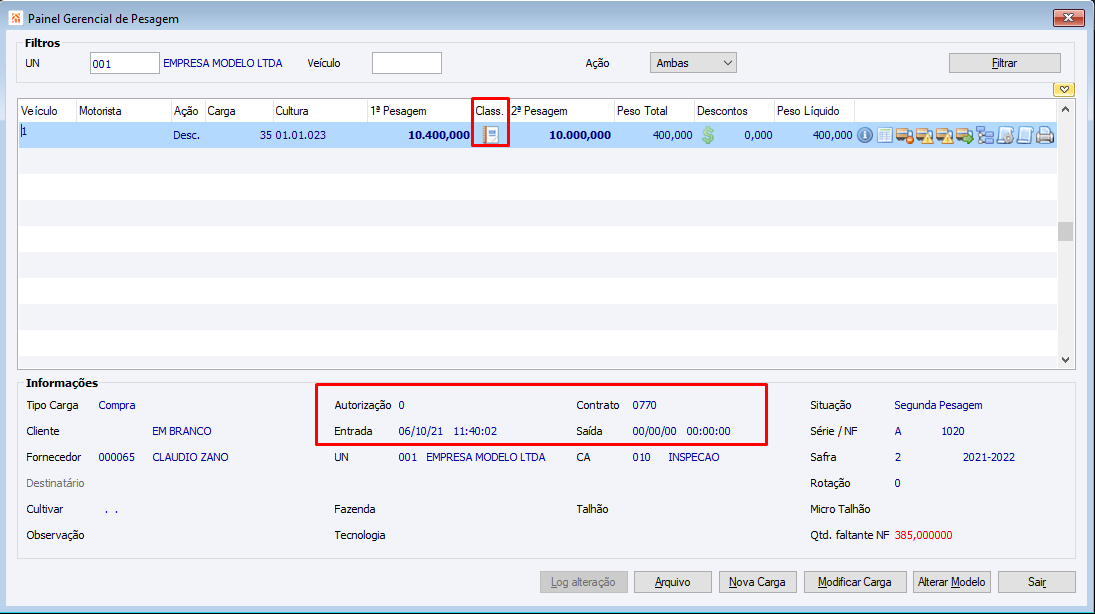Select the 10.000,000 second weighing cell

580,135
